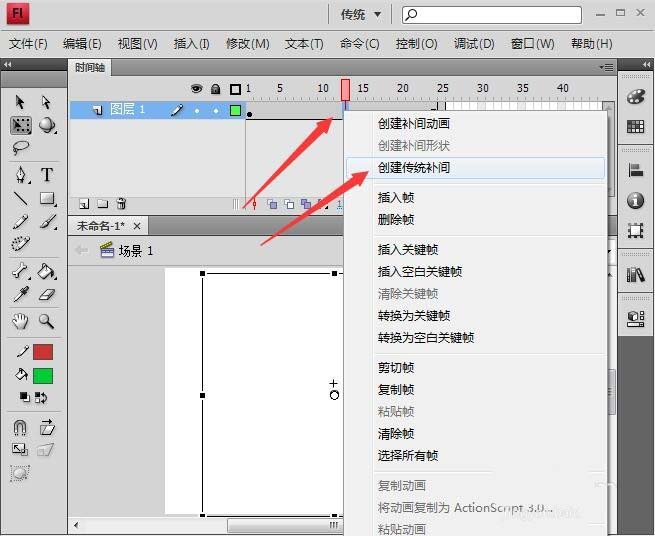Select the Hand tool

20,321
